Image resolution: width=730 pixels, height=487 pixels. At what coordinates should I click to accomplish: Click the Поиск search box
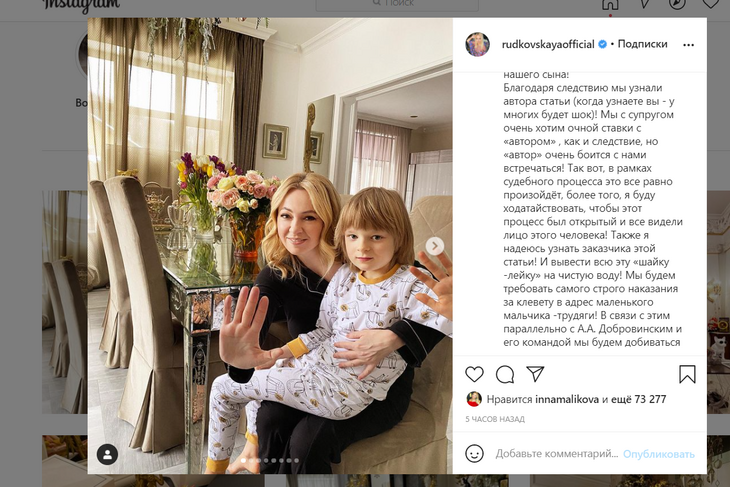click(397, 4)
